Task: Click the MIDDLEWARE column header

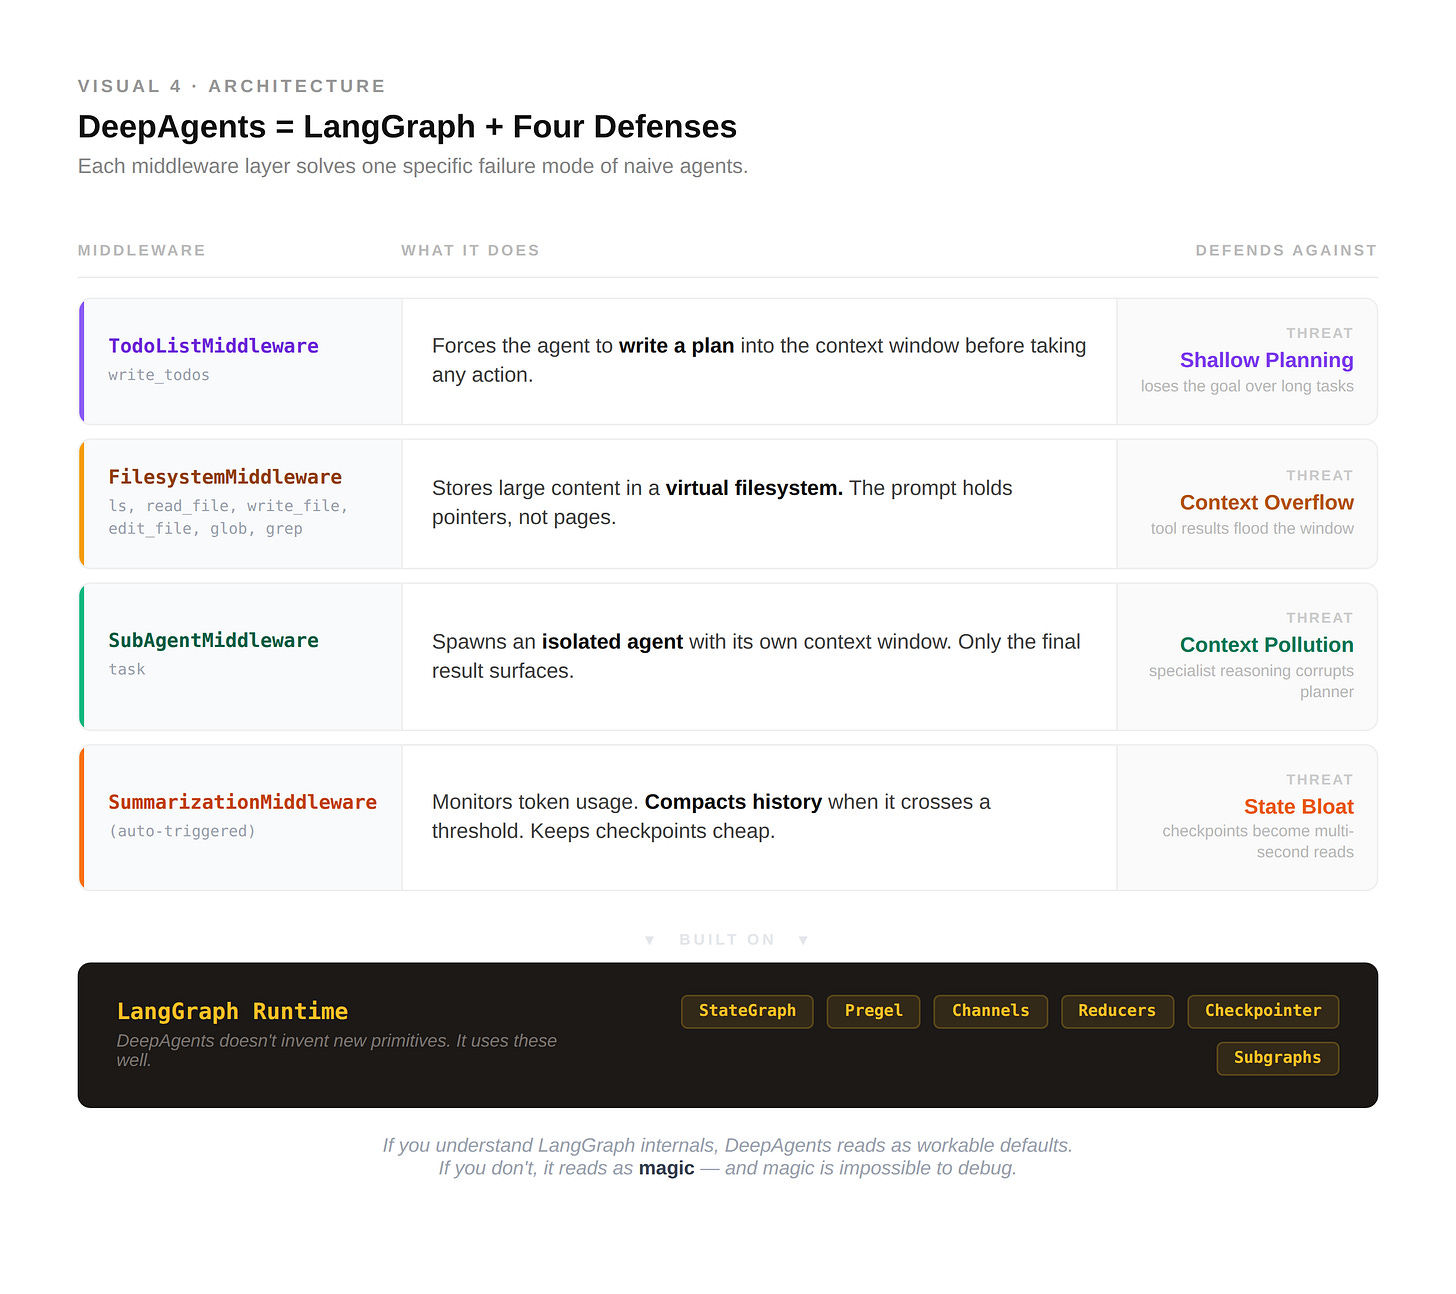Action: [x=142, y=251]
